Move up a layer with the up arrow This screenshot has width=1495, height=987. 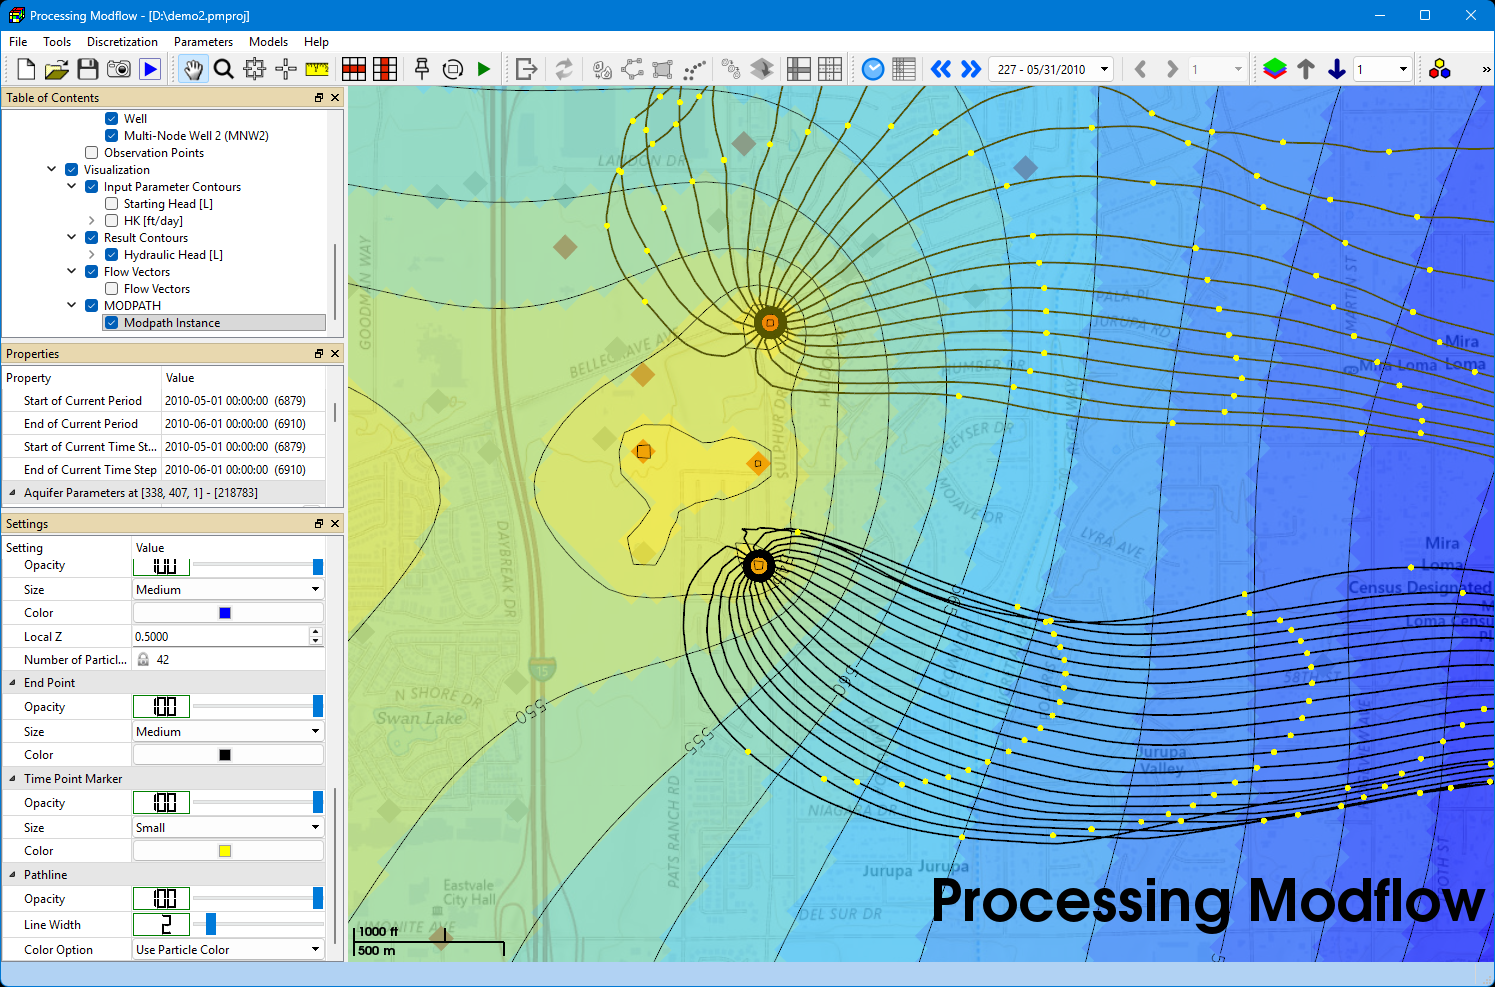1306,69
